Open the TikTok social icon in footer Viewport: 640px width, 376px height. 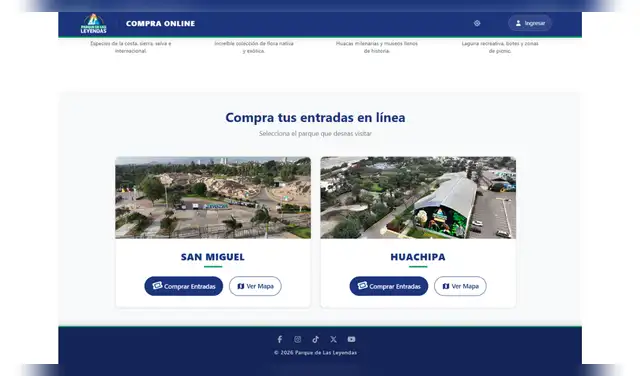316,339
